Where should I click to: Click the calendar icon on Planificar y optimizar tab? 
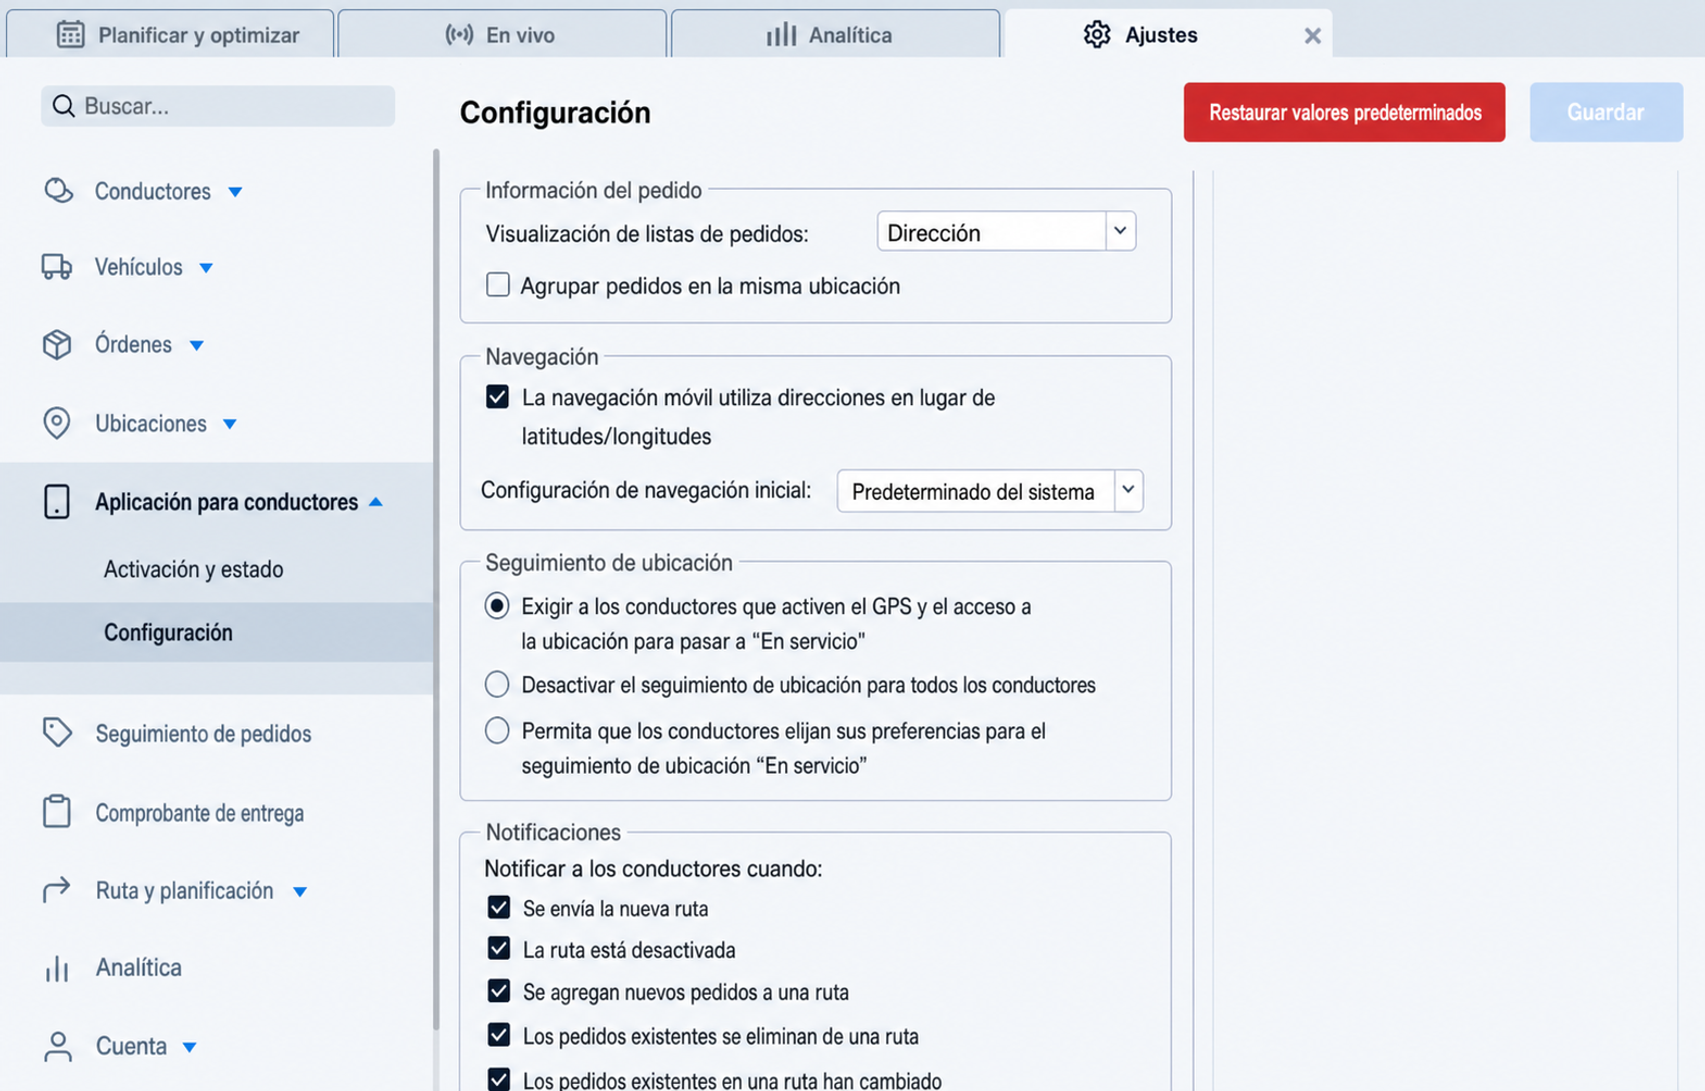(70, 34)
